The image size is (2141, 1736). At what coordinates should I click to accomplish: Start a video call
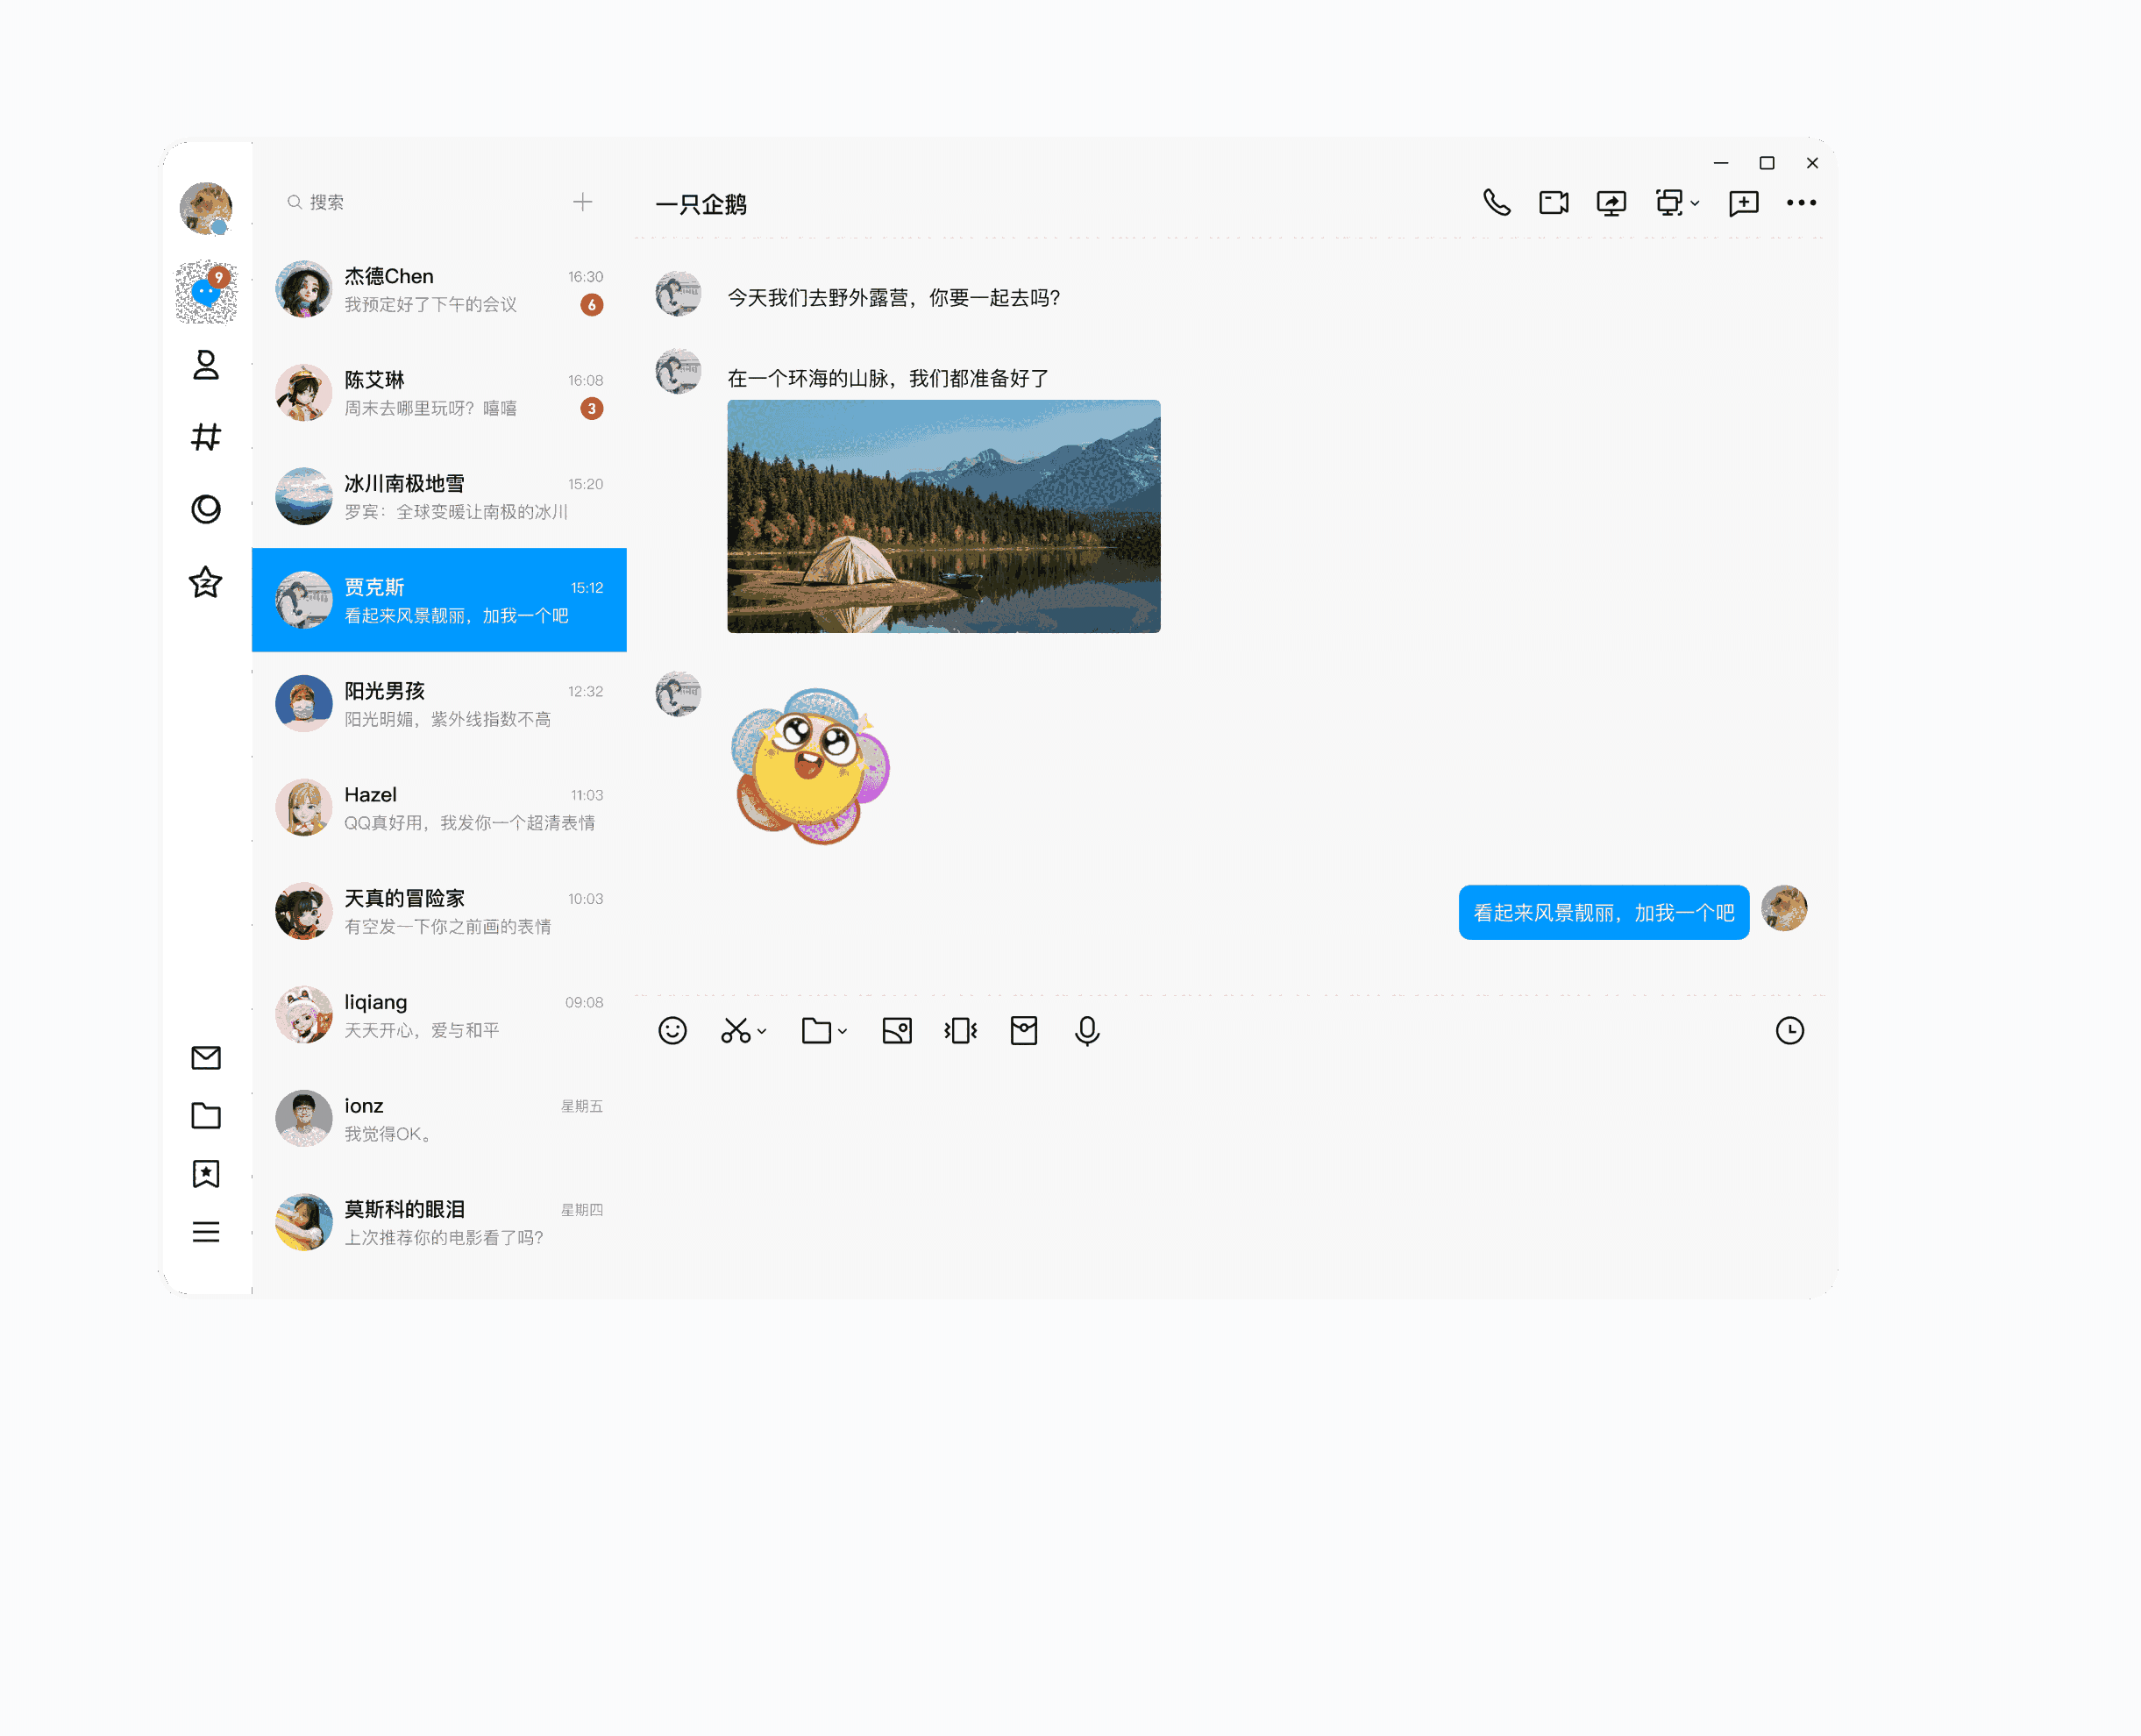click(x=1553, y=203)
